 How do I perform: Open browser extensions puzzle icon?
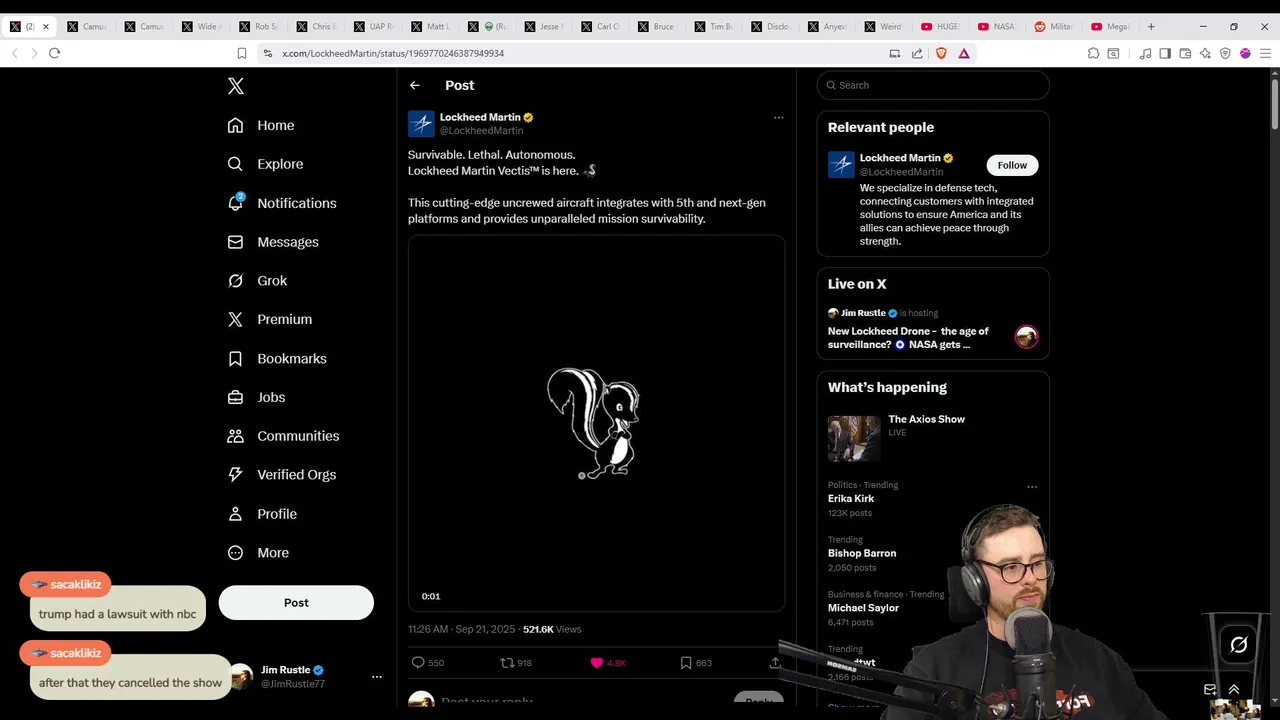point(1093,53)
